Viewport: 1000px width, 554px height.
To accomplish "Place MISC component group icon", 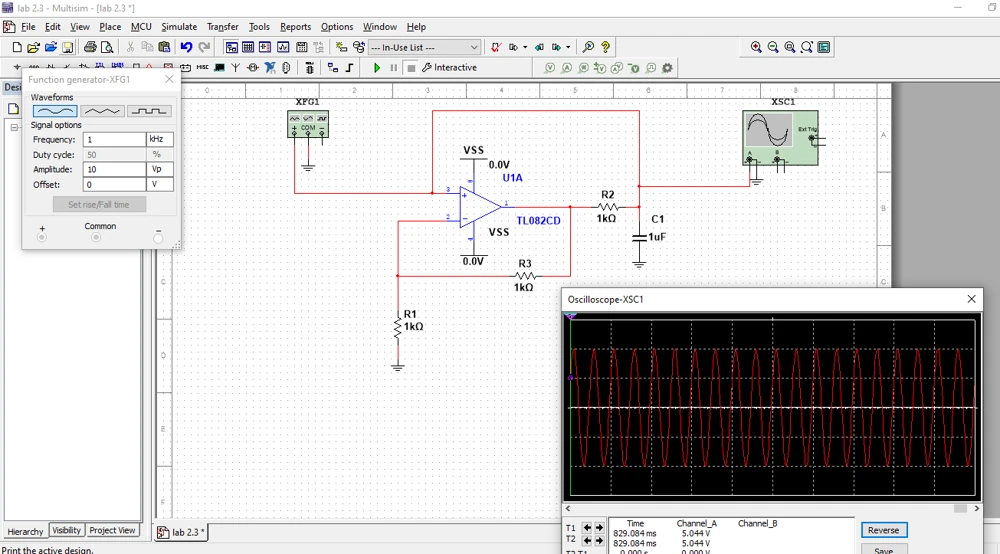I will 202,67.
